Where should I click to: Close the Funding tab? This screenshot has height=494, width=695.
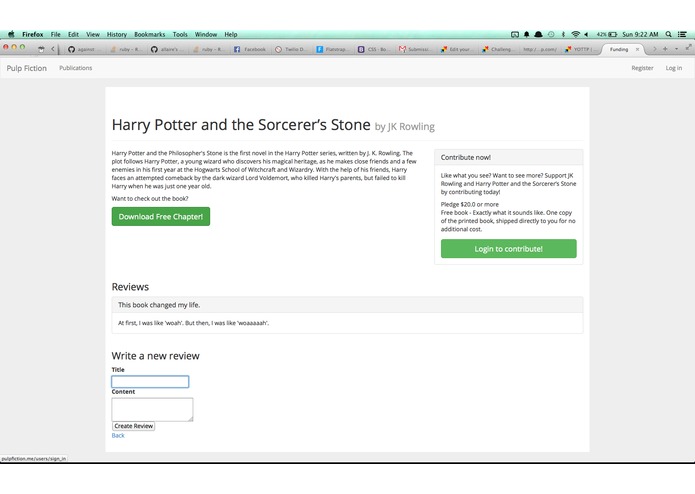click(x=637, y=49)
